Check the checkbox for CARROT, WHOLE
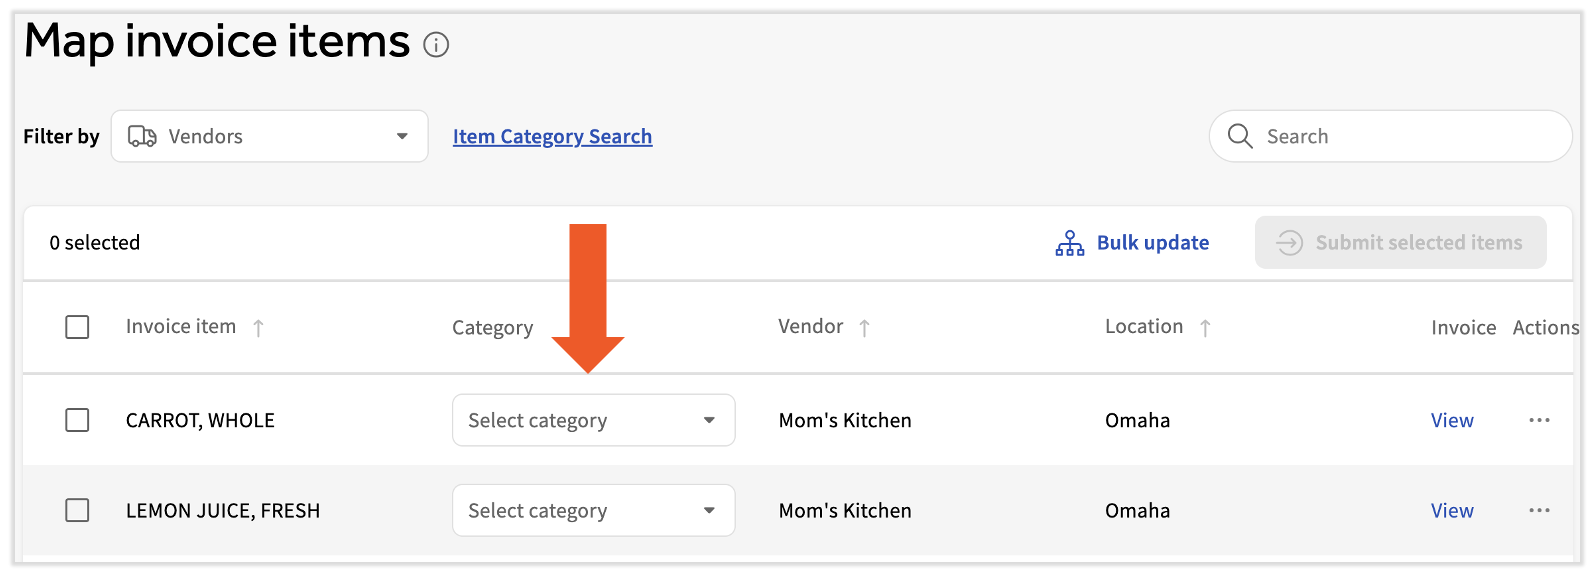 (77, 420)
